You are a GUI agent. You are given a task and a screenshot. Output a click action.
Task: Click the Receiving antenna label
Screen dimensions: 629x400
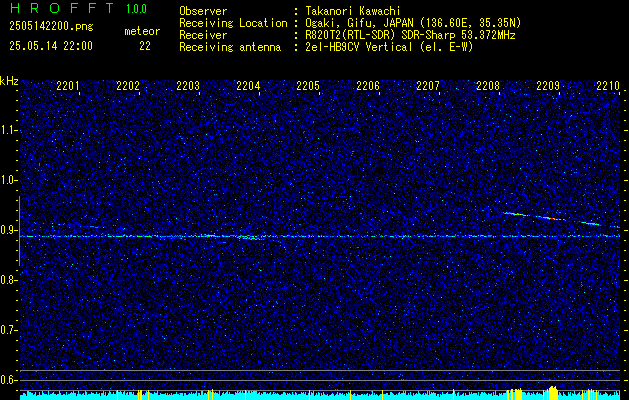[230, 47]
